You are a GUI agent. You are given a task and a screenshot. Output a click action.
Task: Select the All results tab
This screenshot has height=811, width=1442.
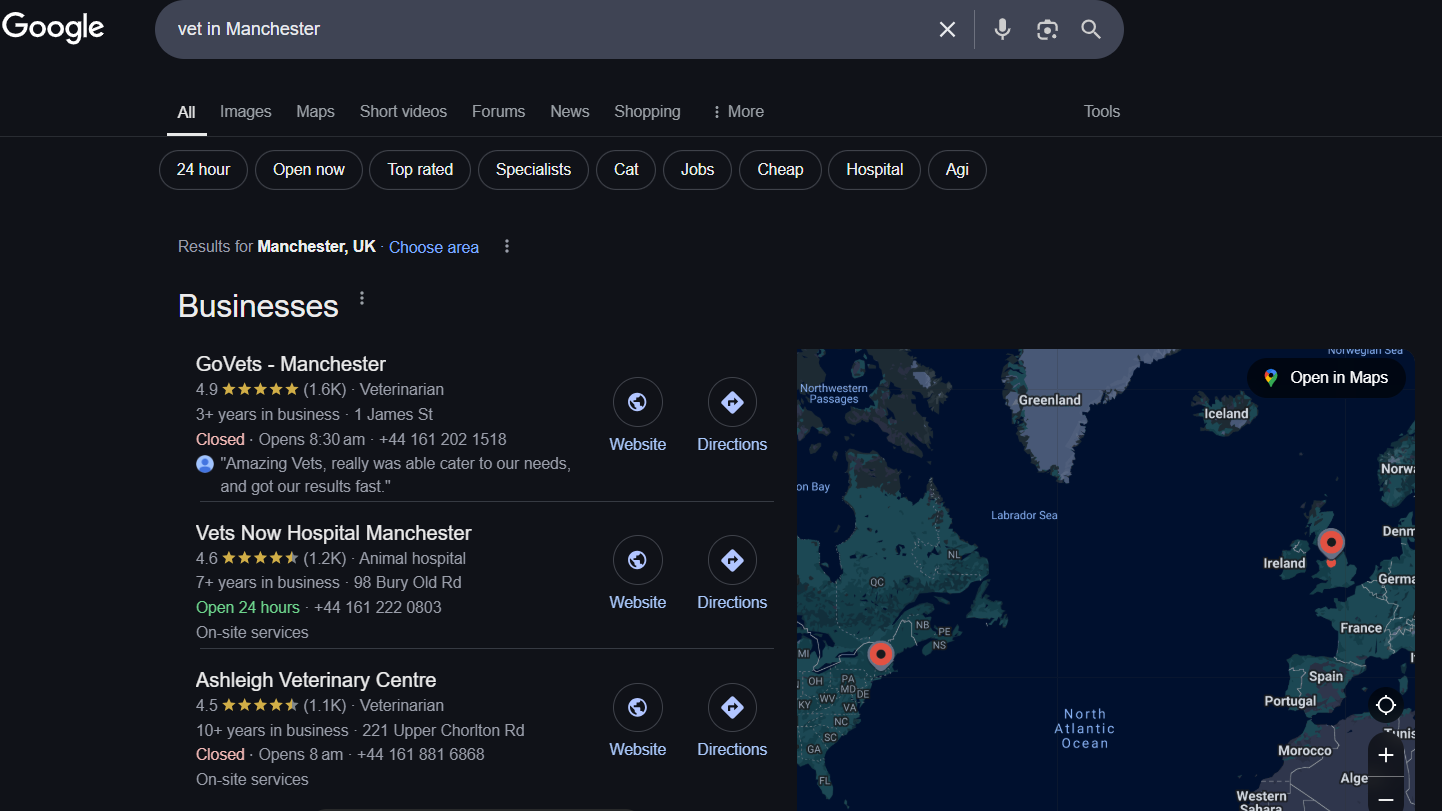click(186, 113)
